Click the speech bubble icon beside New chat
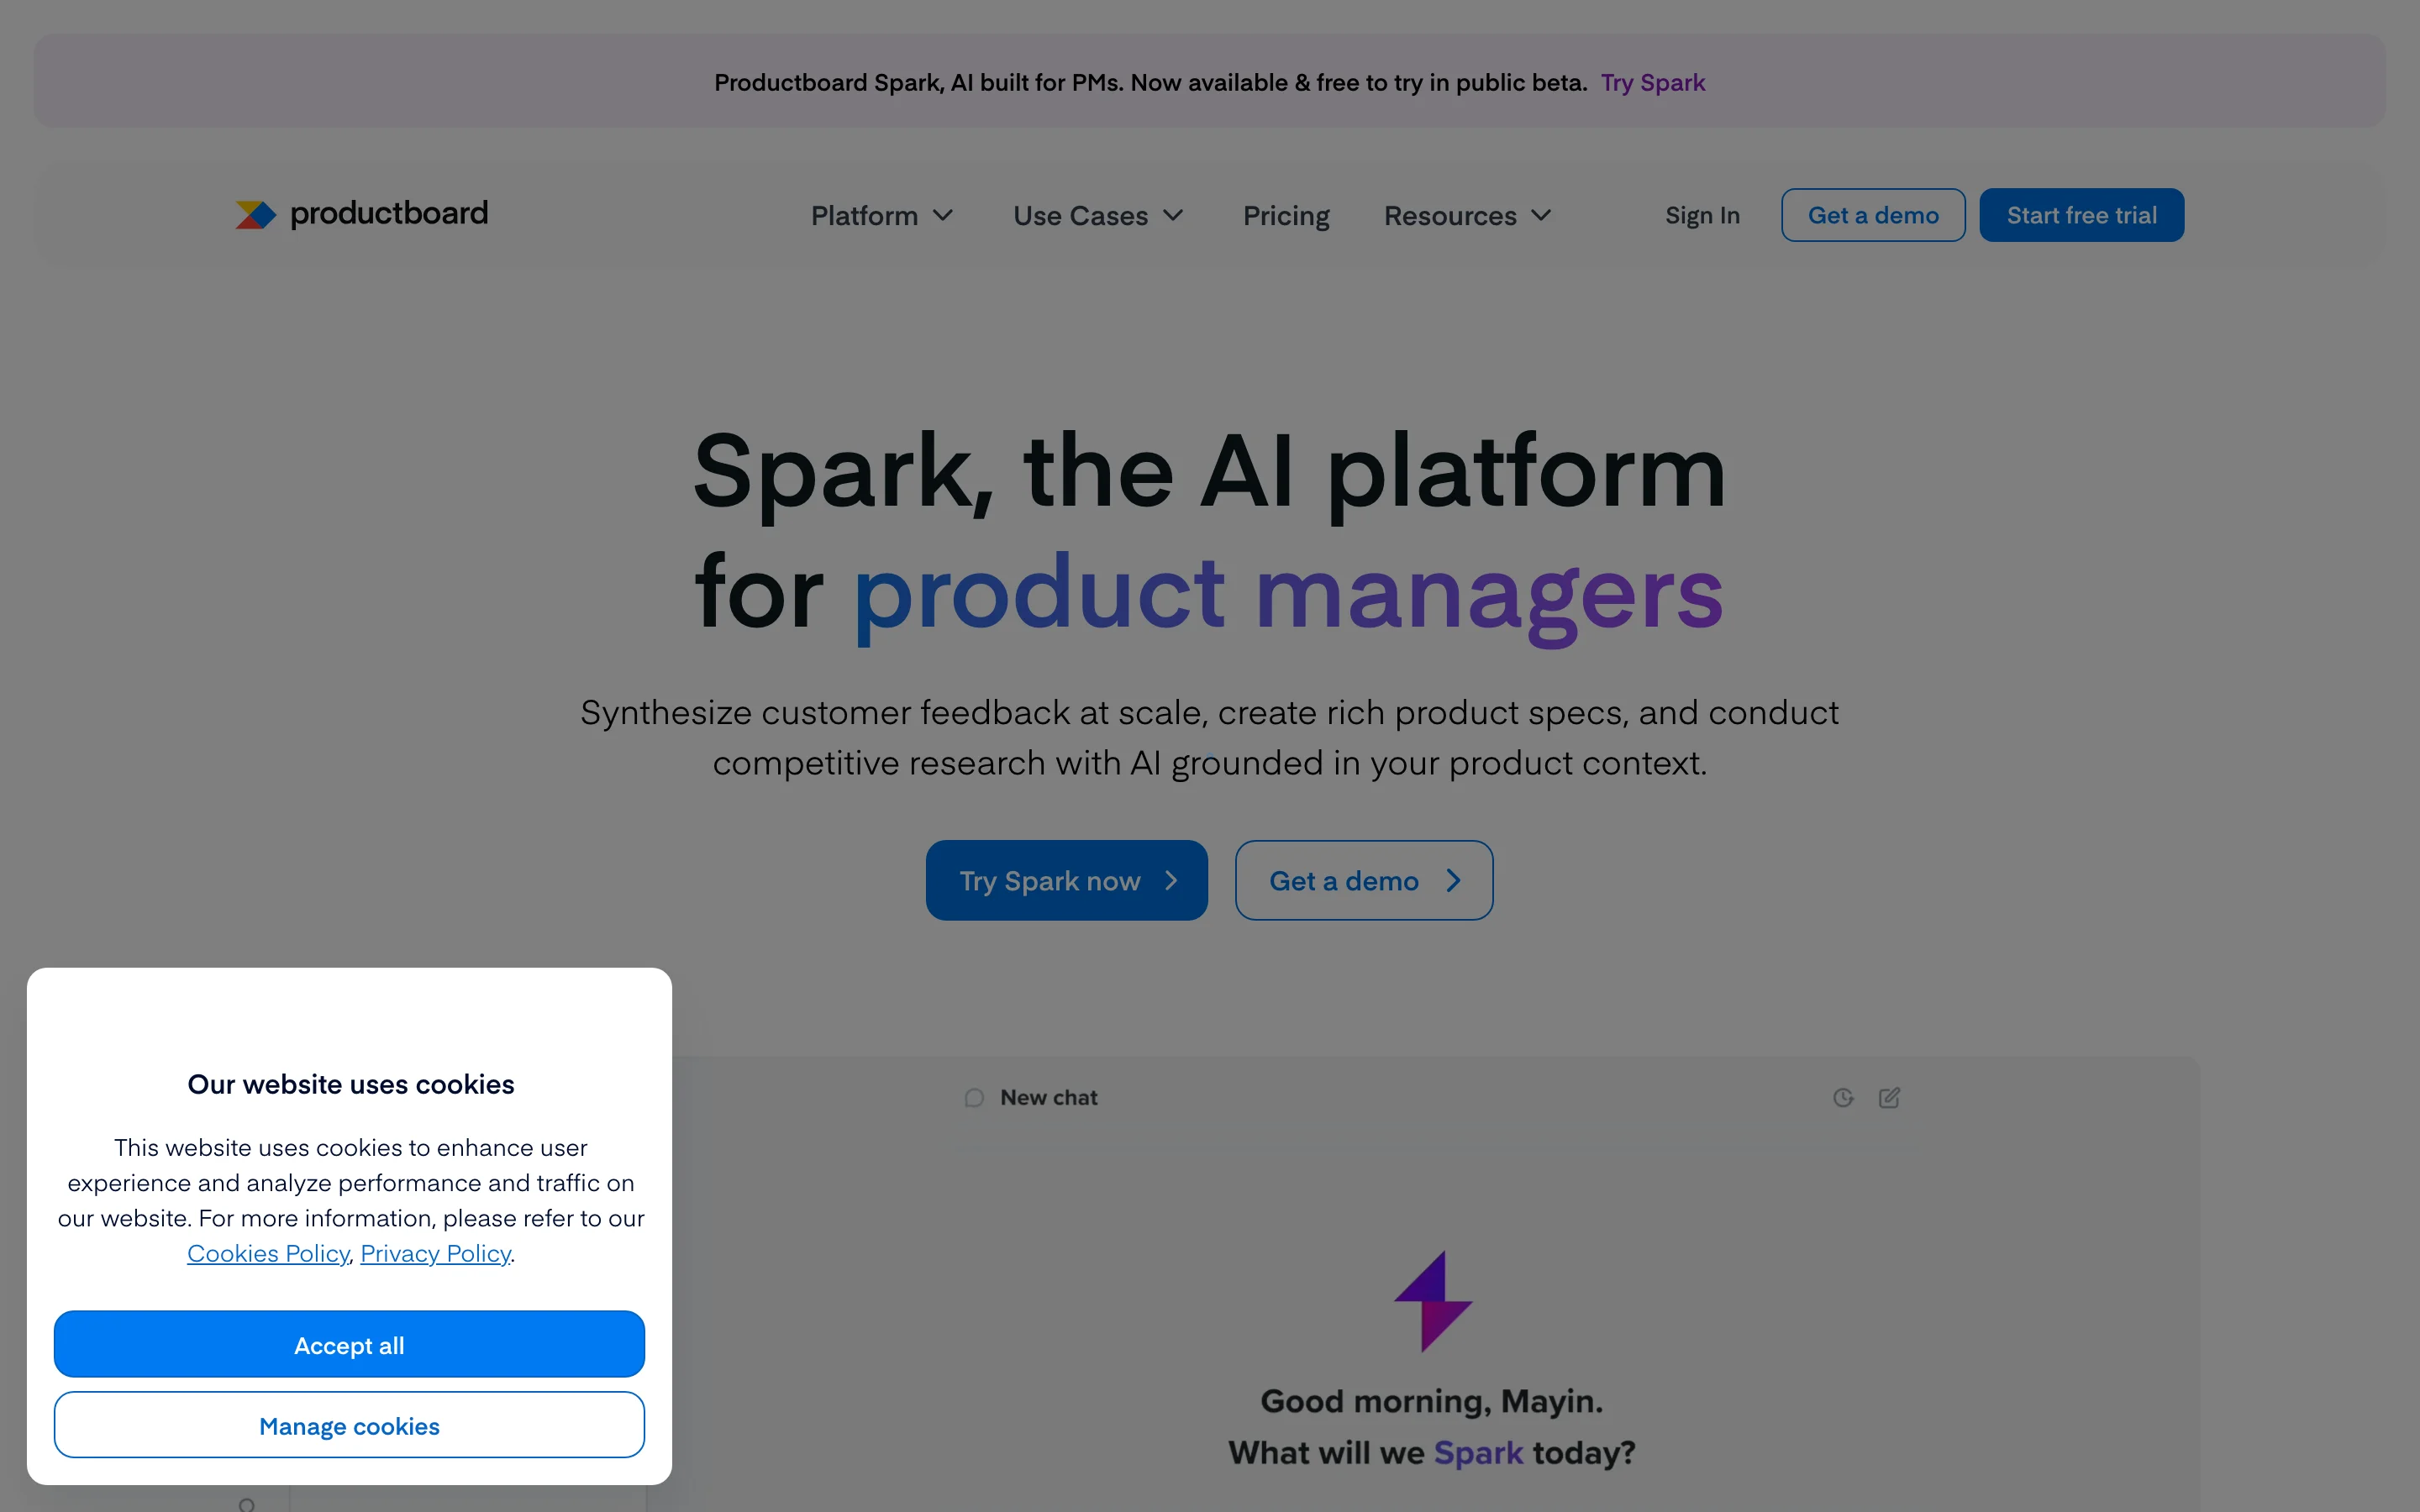Viewport: 2420px width, 1512px height. [x=973, y=1097]
